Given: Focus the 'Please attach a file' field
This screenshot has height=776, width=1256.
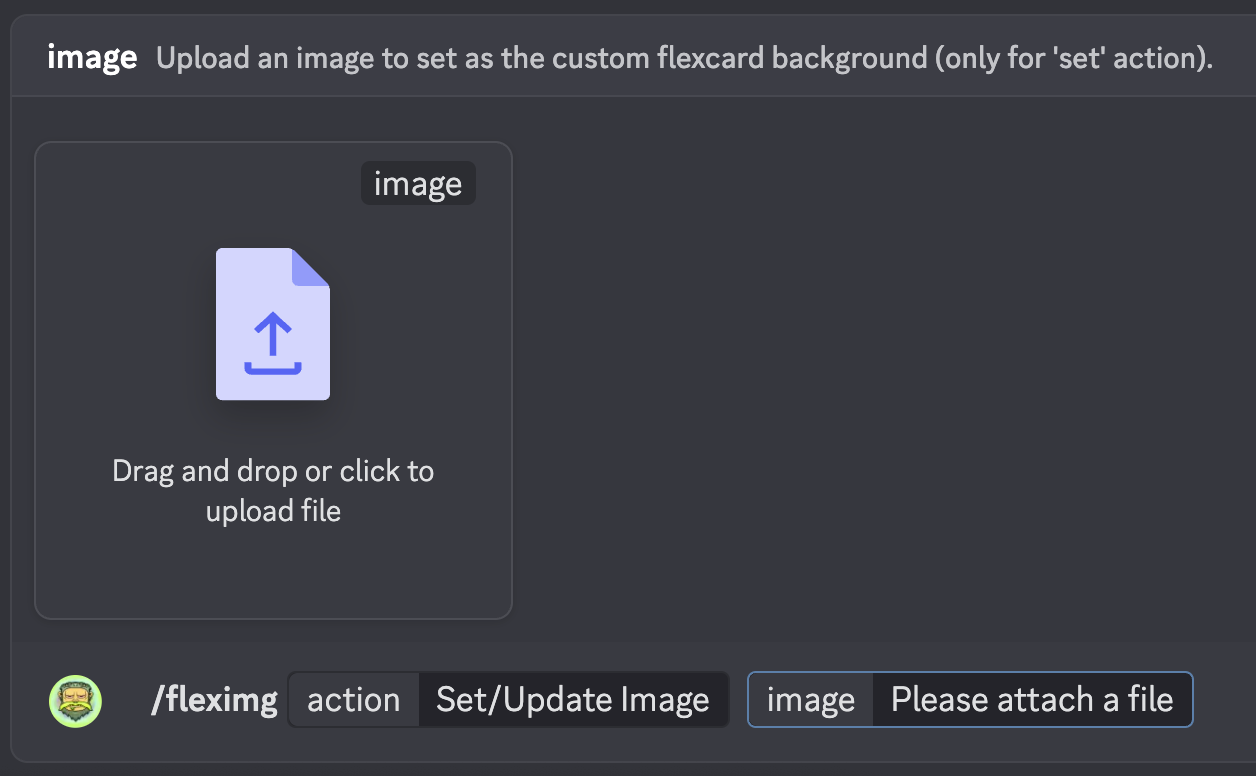Looking at the screenshot, I should [1032, 700].
